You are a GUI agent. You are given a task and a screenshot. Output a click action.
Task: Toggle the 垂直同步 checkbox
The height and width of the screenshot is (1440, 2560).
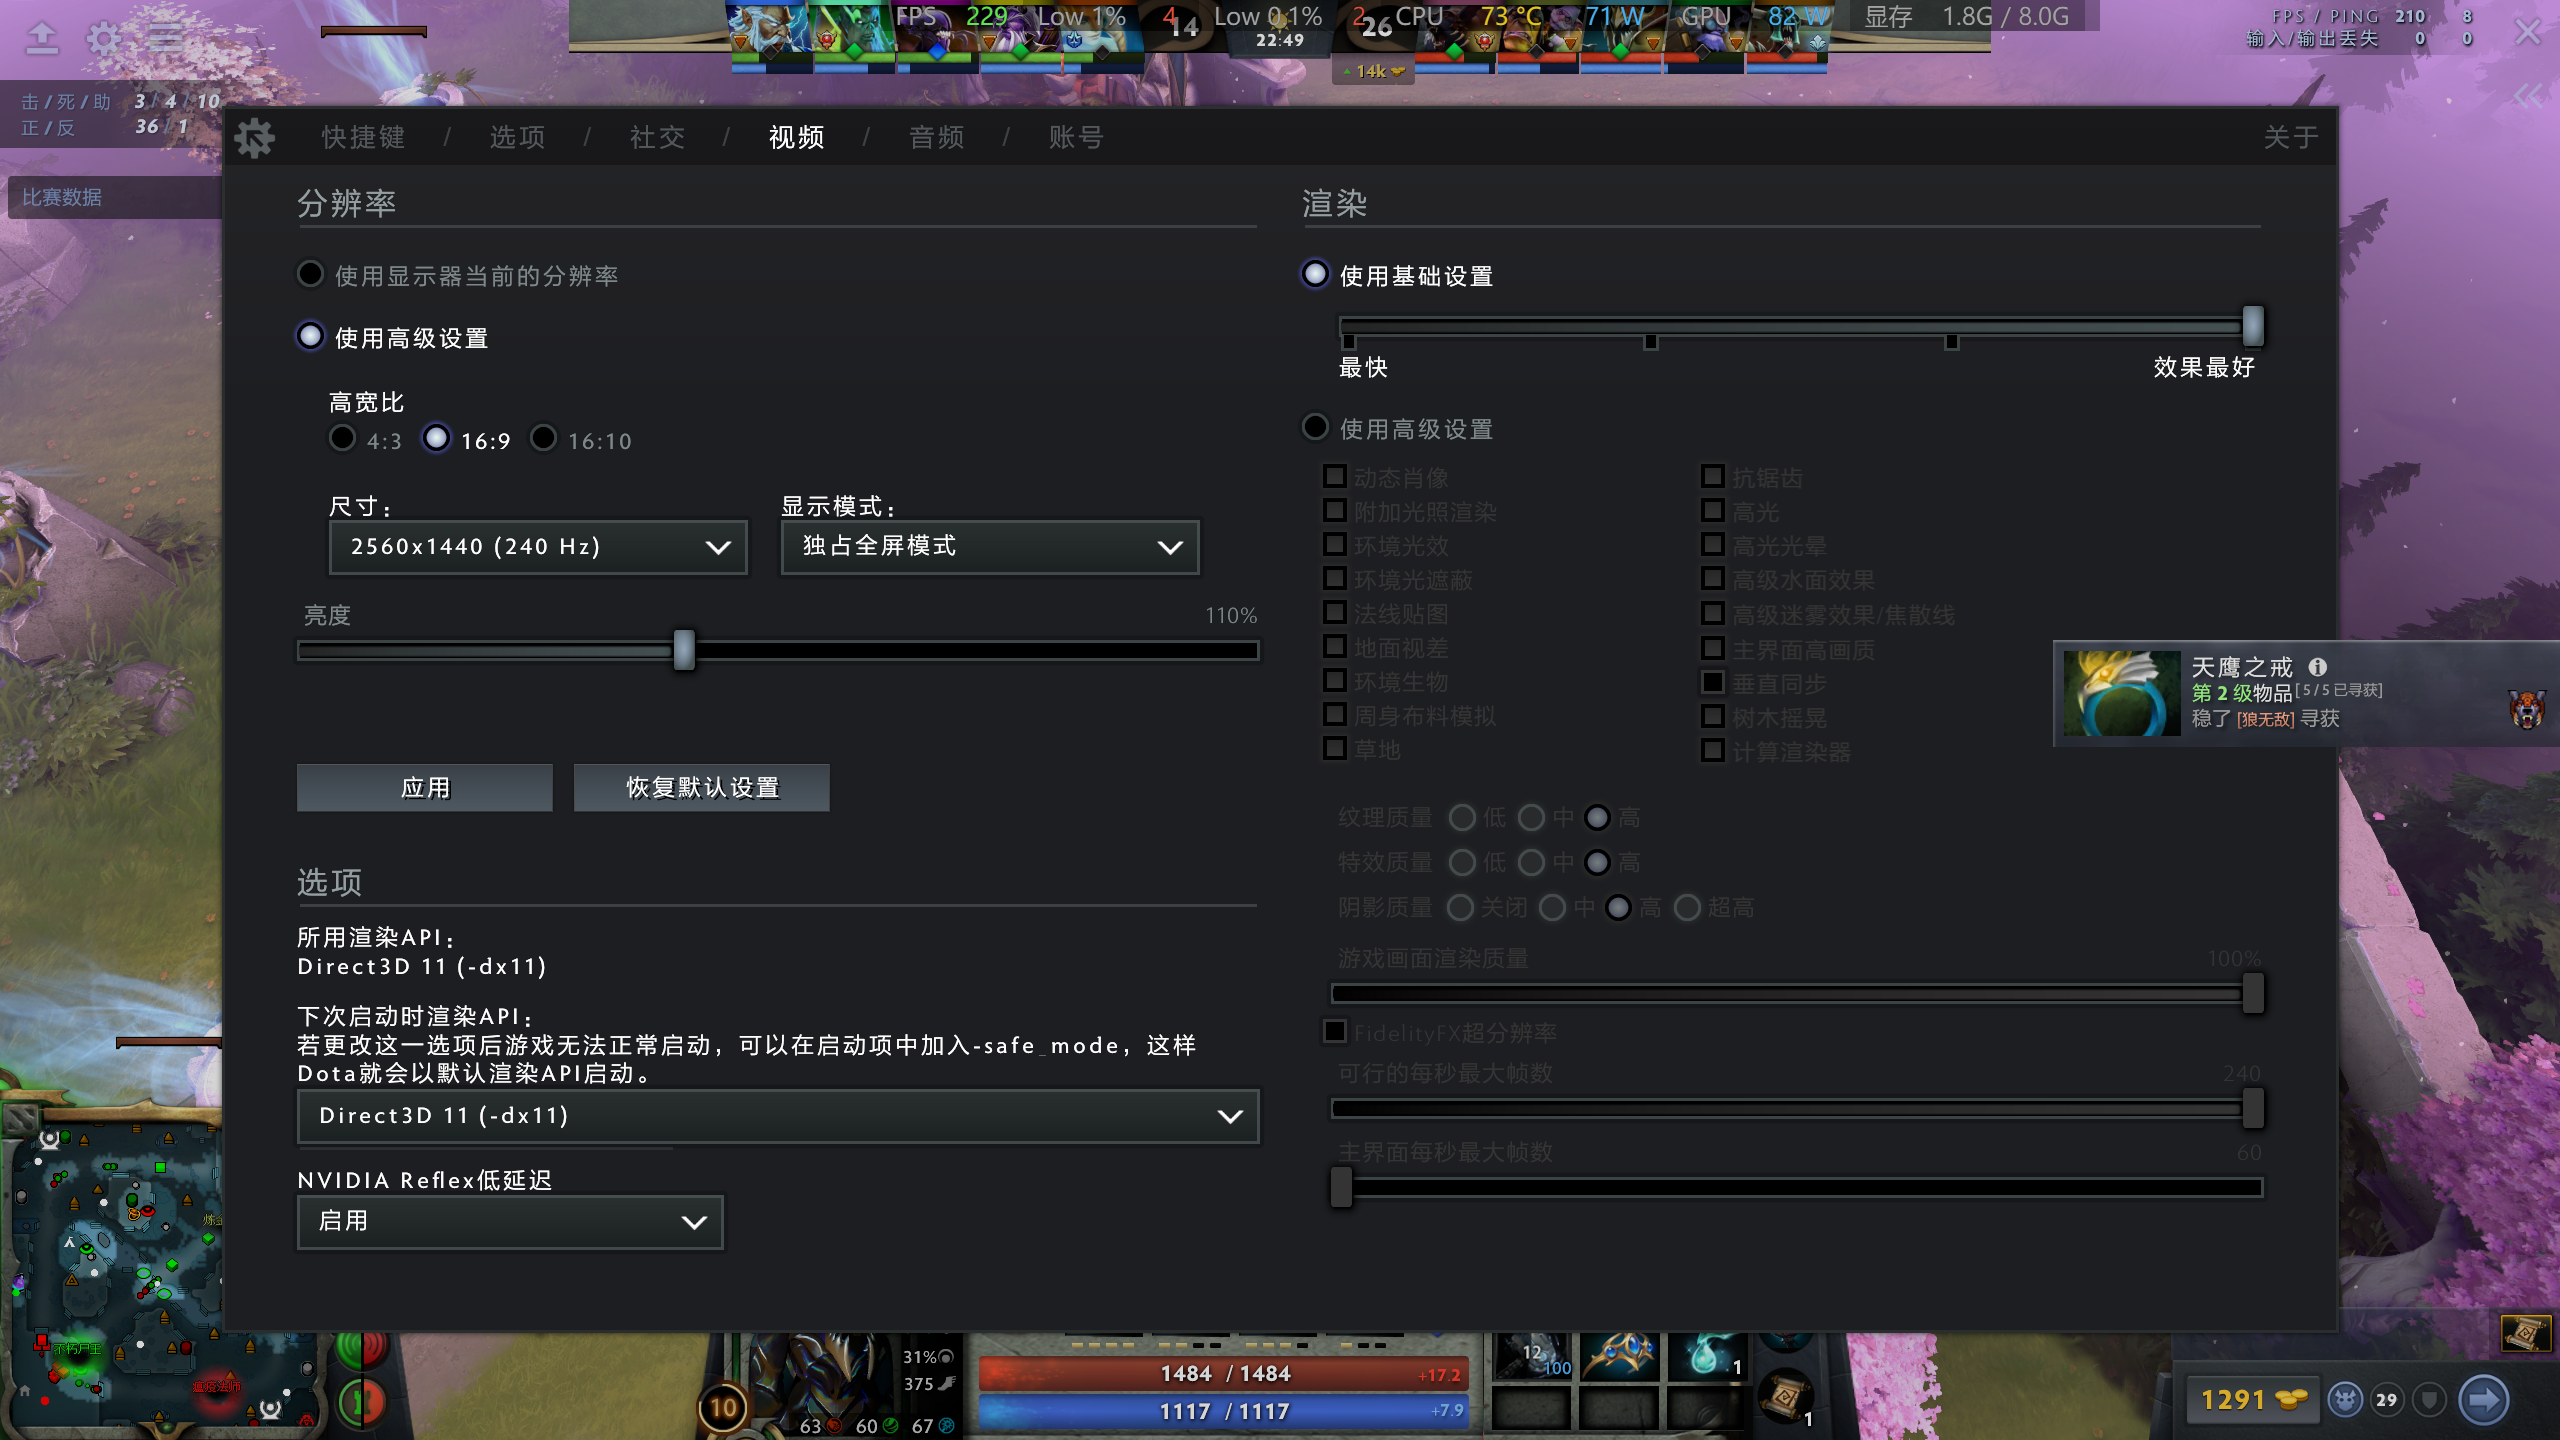pos(1713,682)
